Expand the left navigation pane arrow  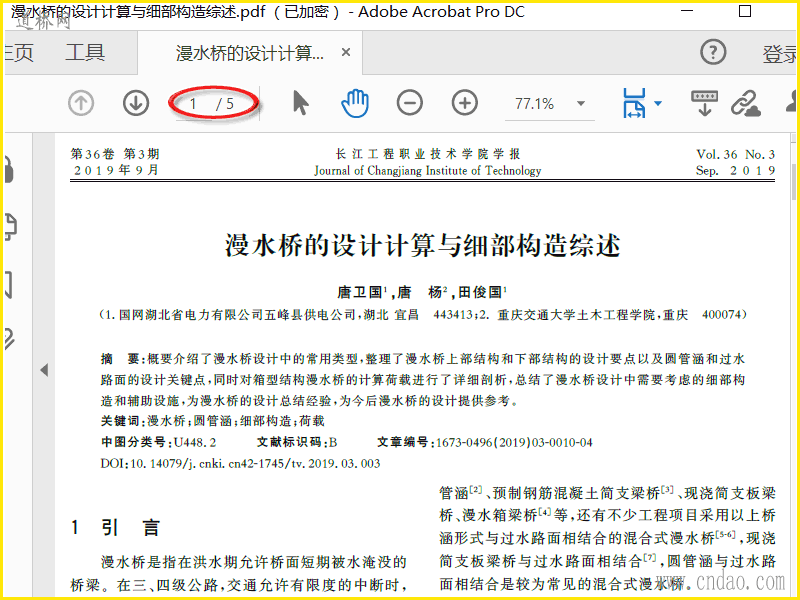(x=44, y=370)
